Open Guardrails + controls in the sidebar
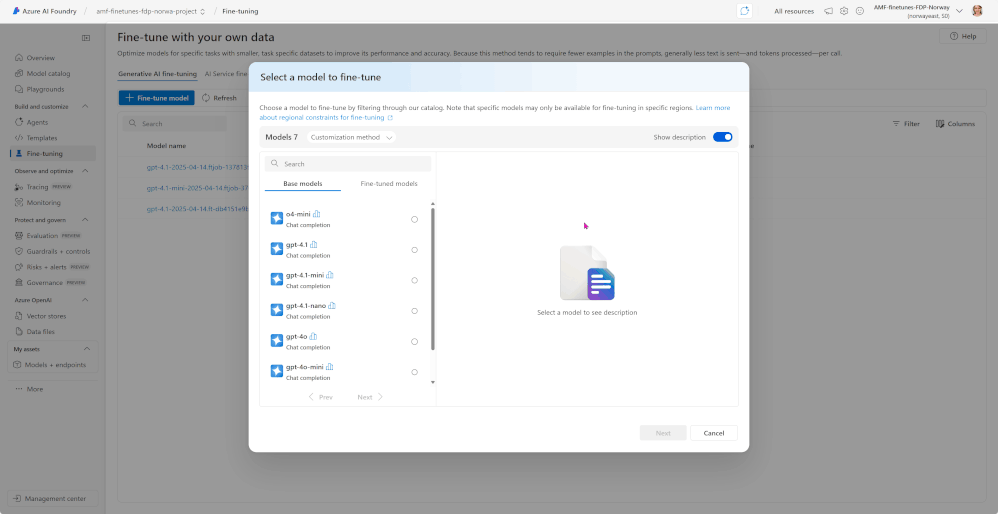 53,251
